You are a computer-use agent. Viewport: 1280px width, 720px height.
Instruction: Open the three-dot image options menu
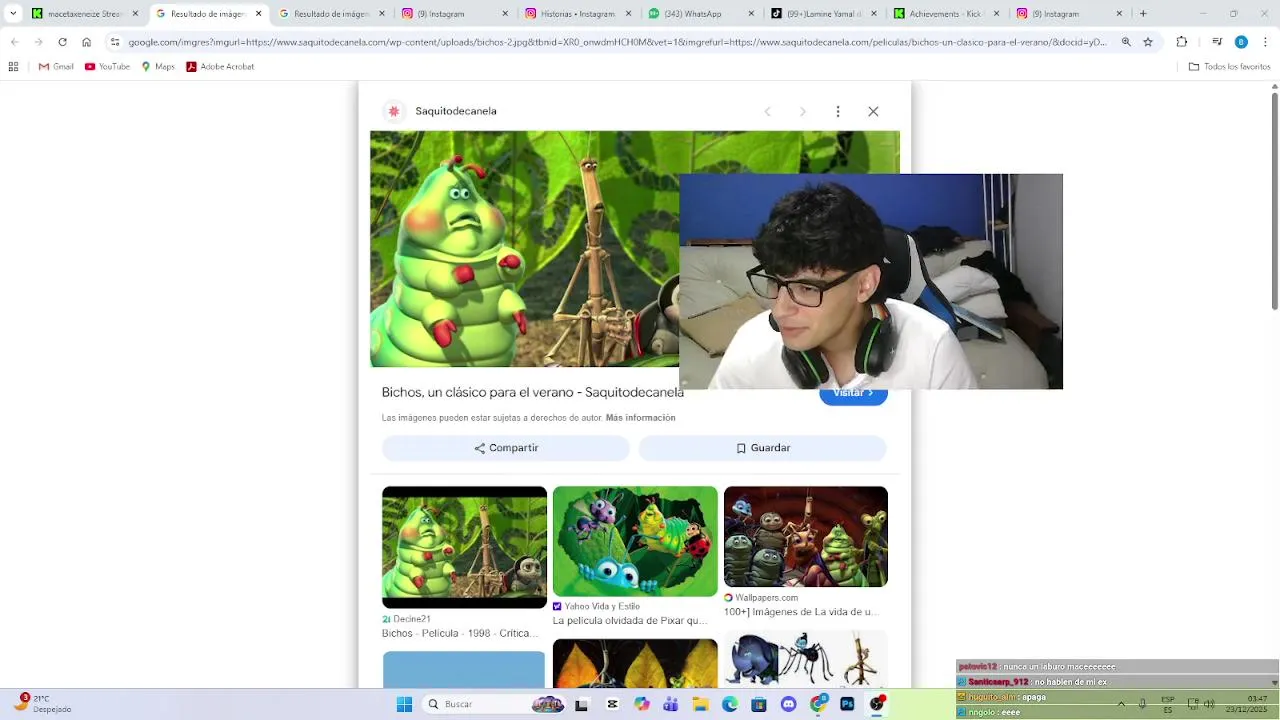(x=838, y=112)
